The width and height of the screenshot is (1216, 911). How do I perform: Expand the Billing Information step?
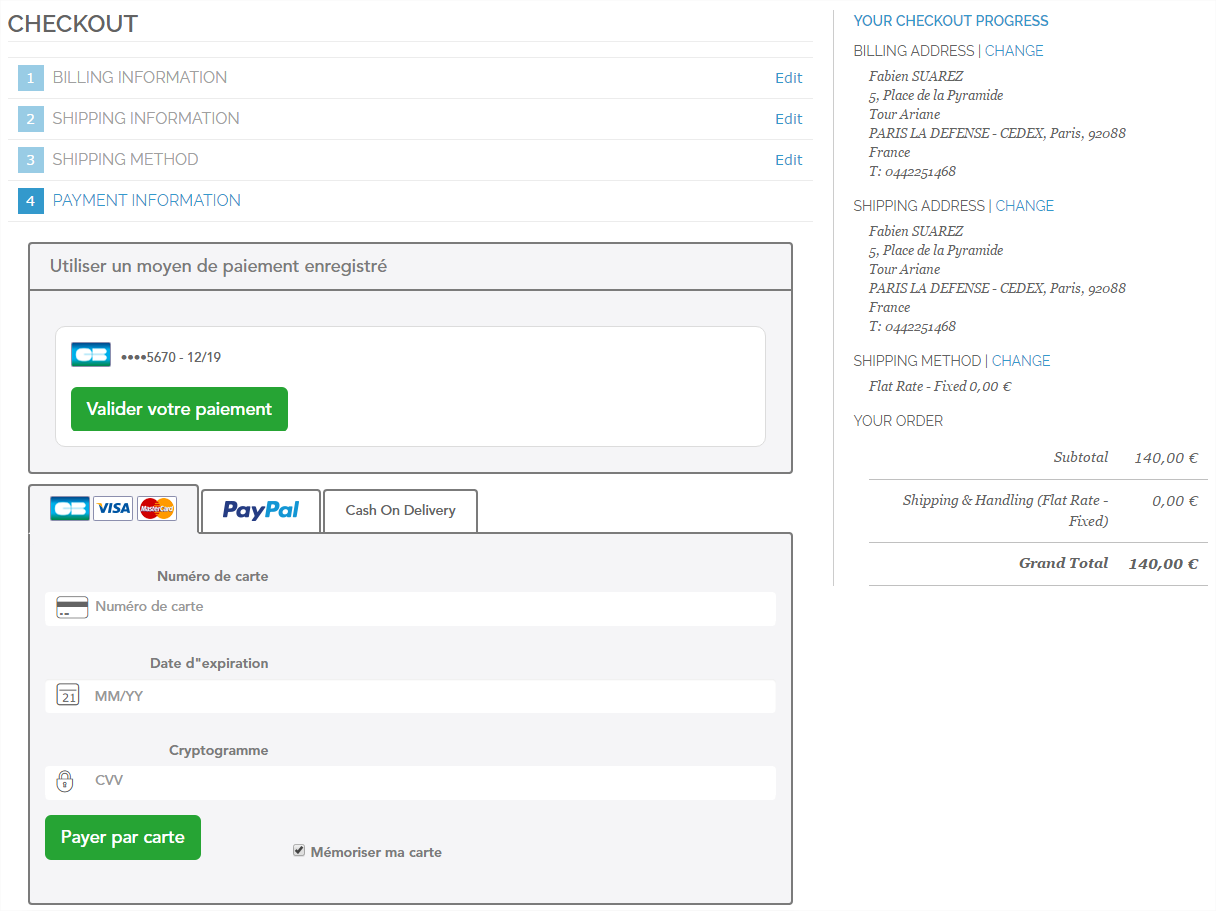[140, 78]
